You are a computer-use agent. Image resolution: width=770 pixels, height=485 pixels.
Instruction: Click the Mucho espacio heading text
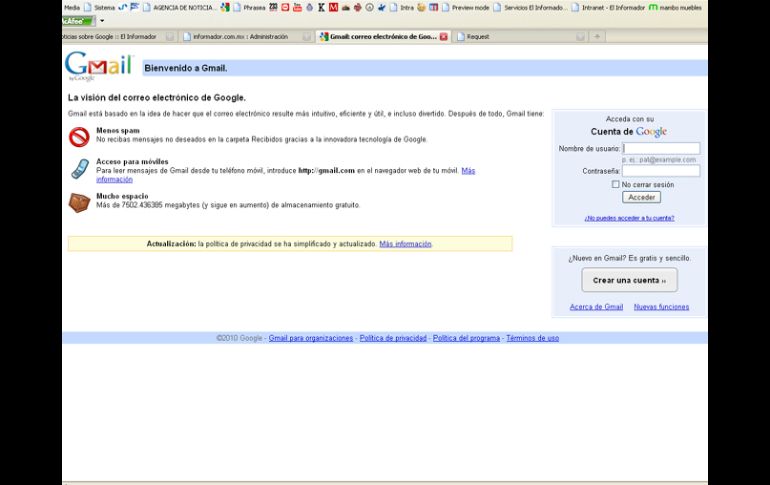(122, 196)
